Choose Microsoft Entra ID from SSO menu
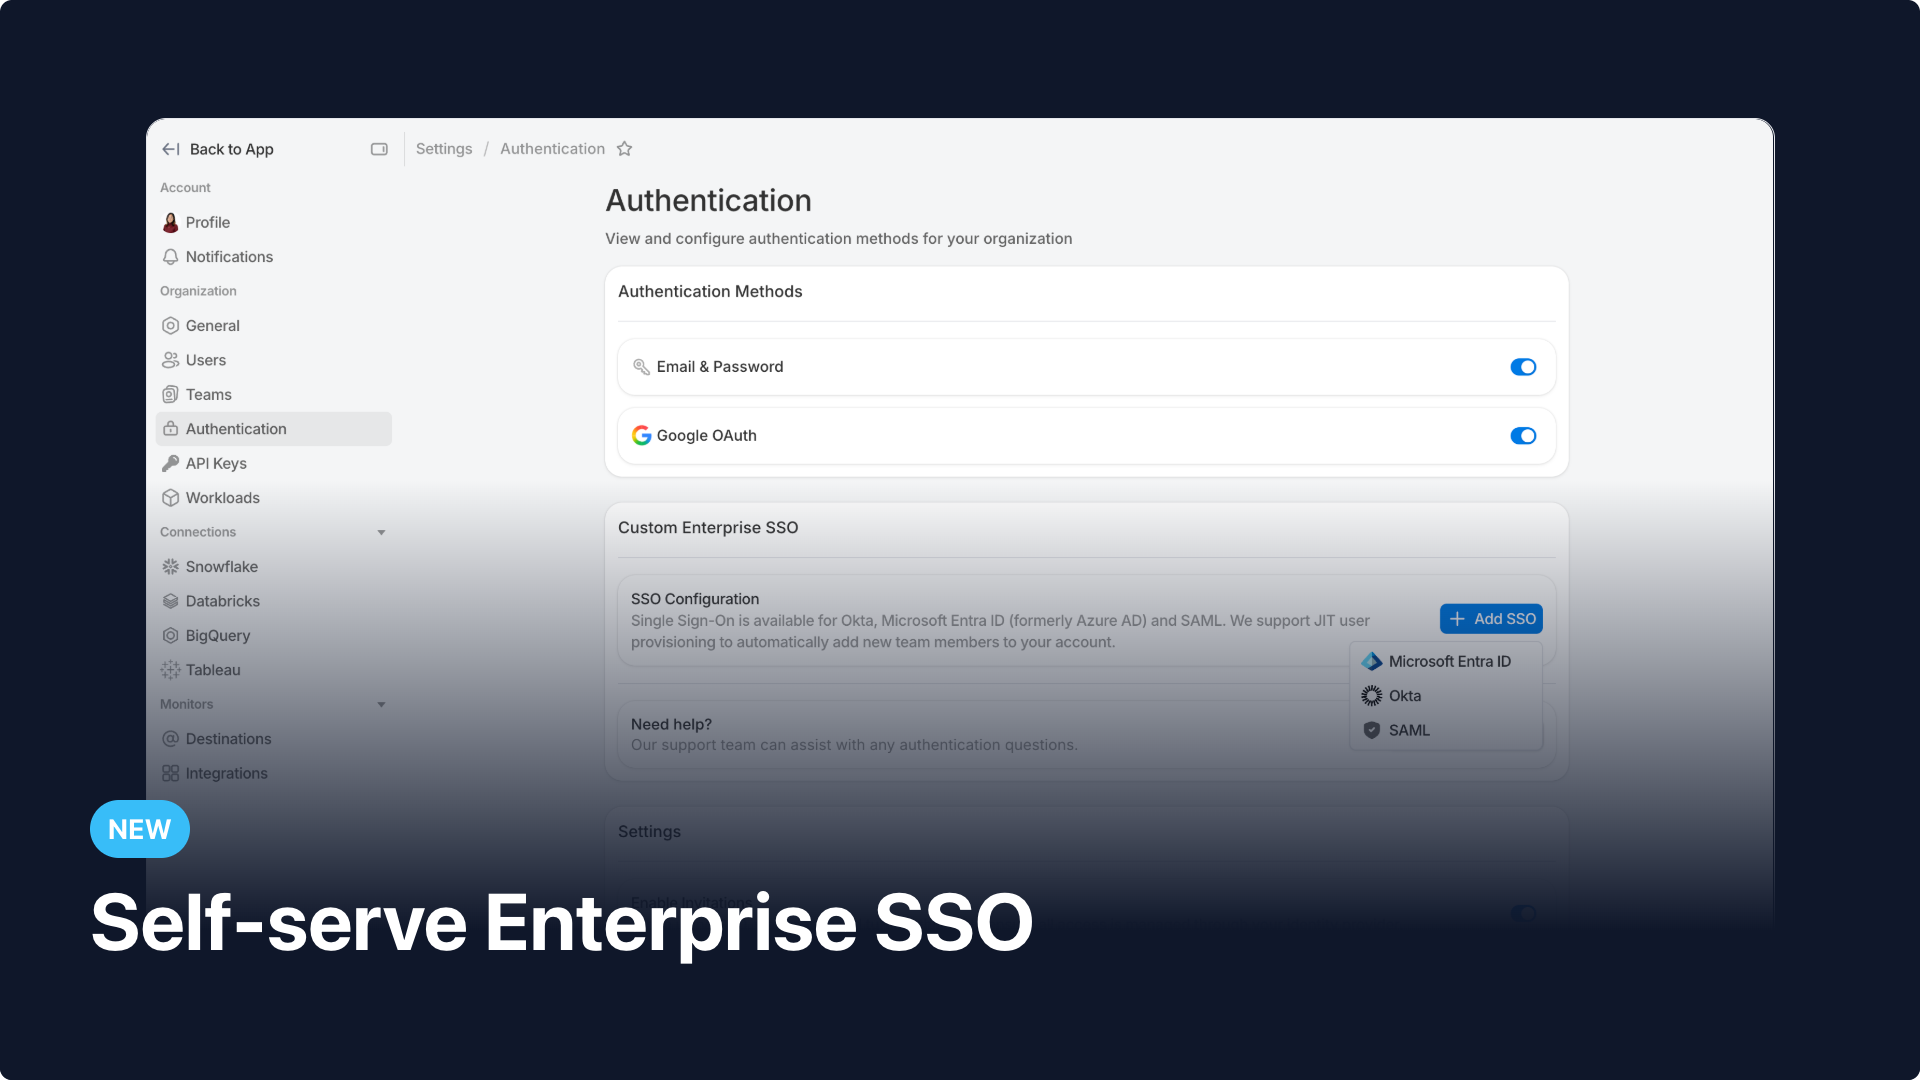1920x1080 pixels. [x=1448, y=662]
